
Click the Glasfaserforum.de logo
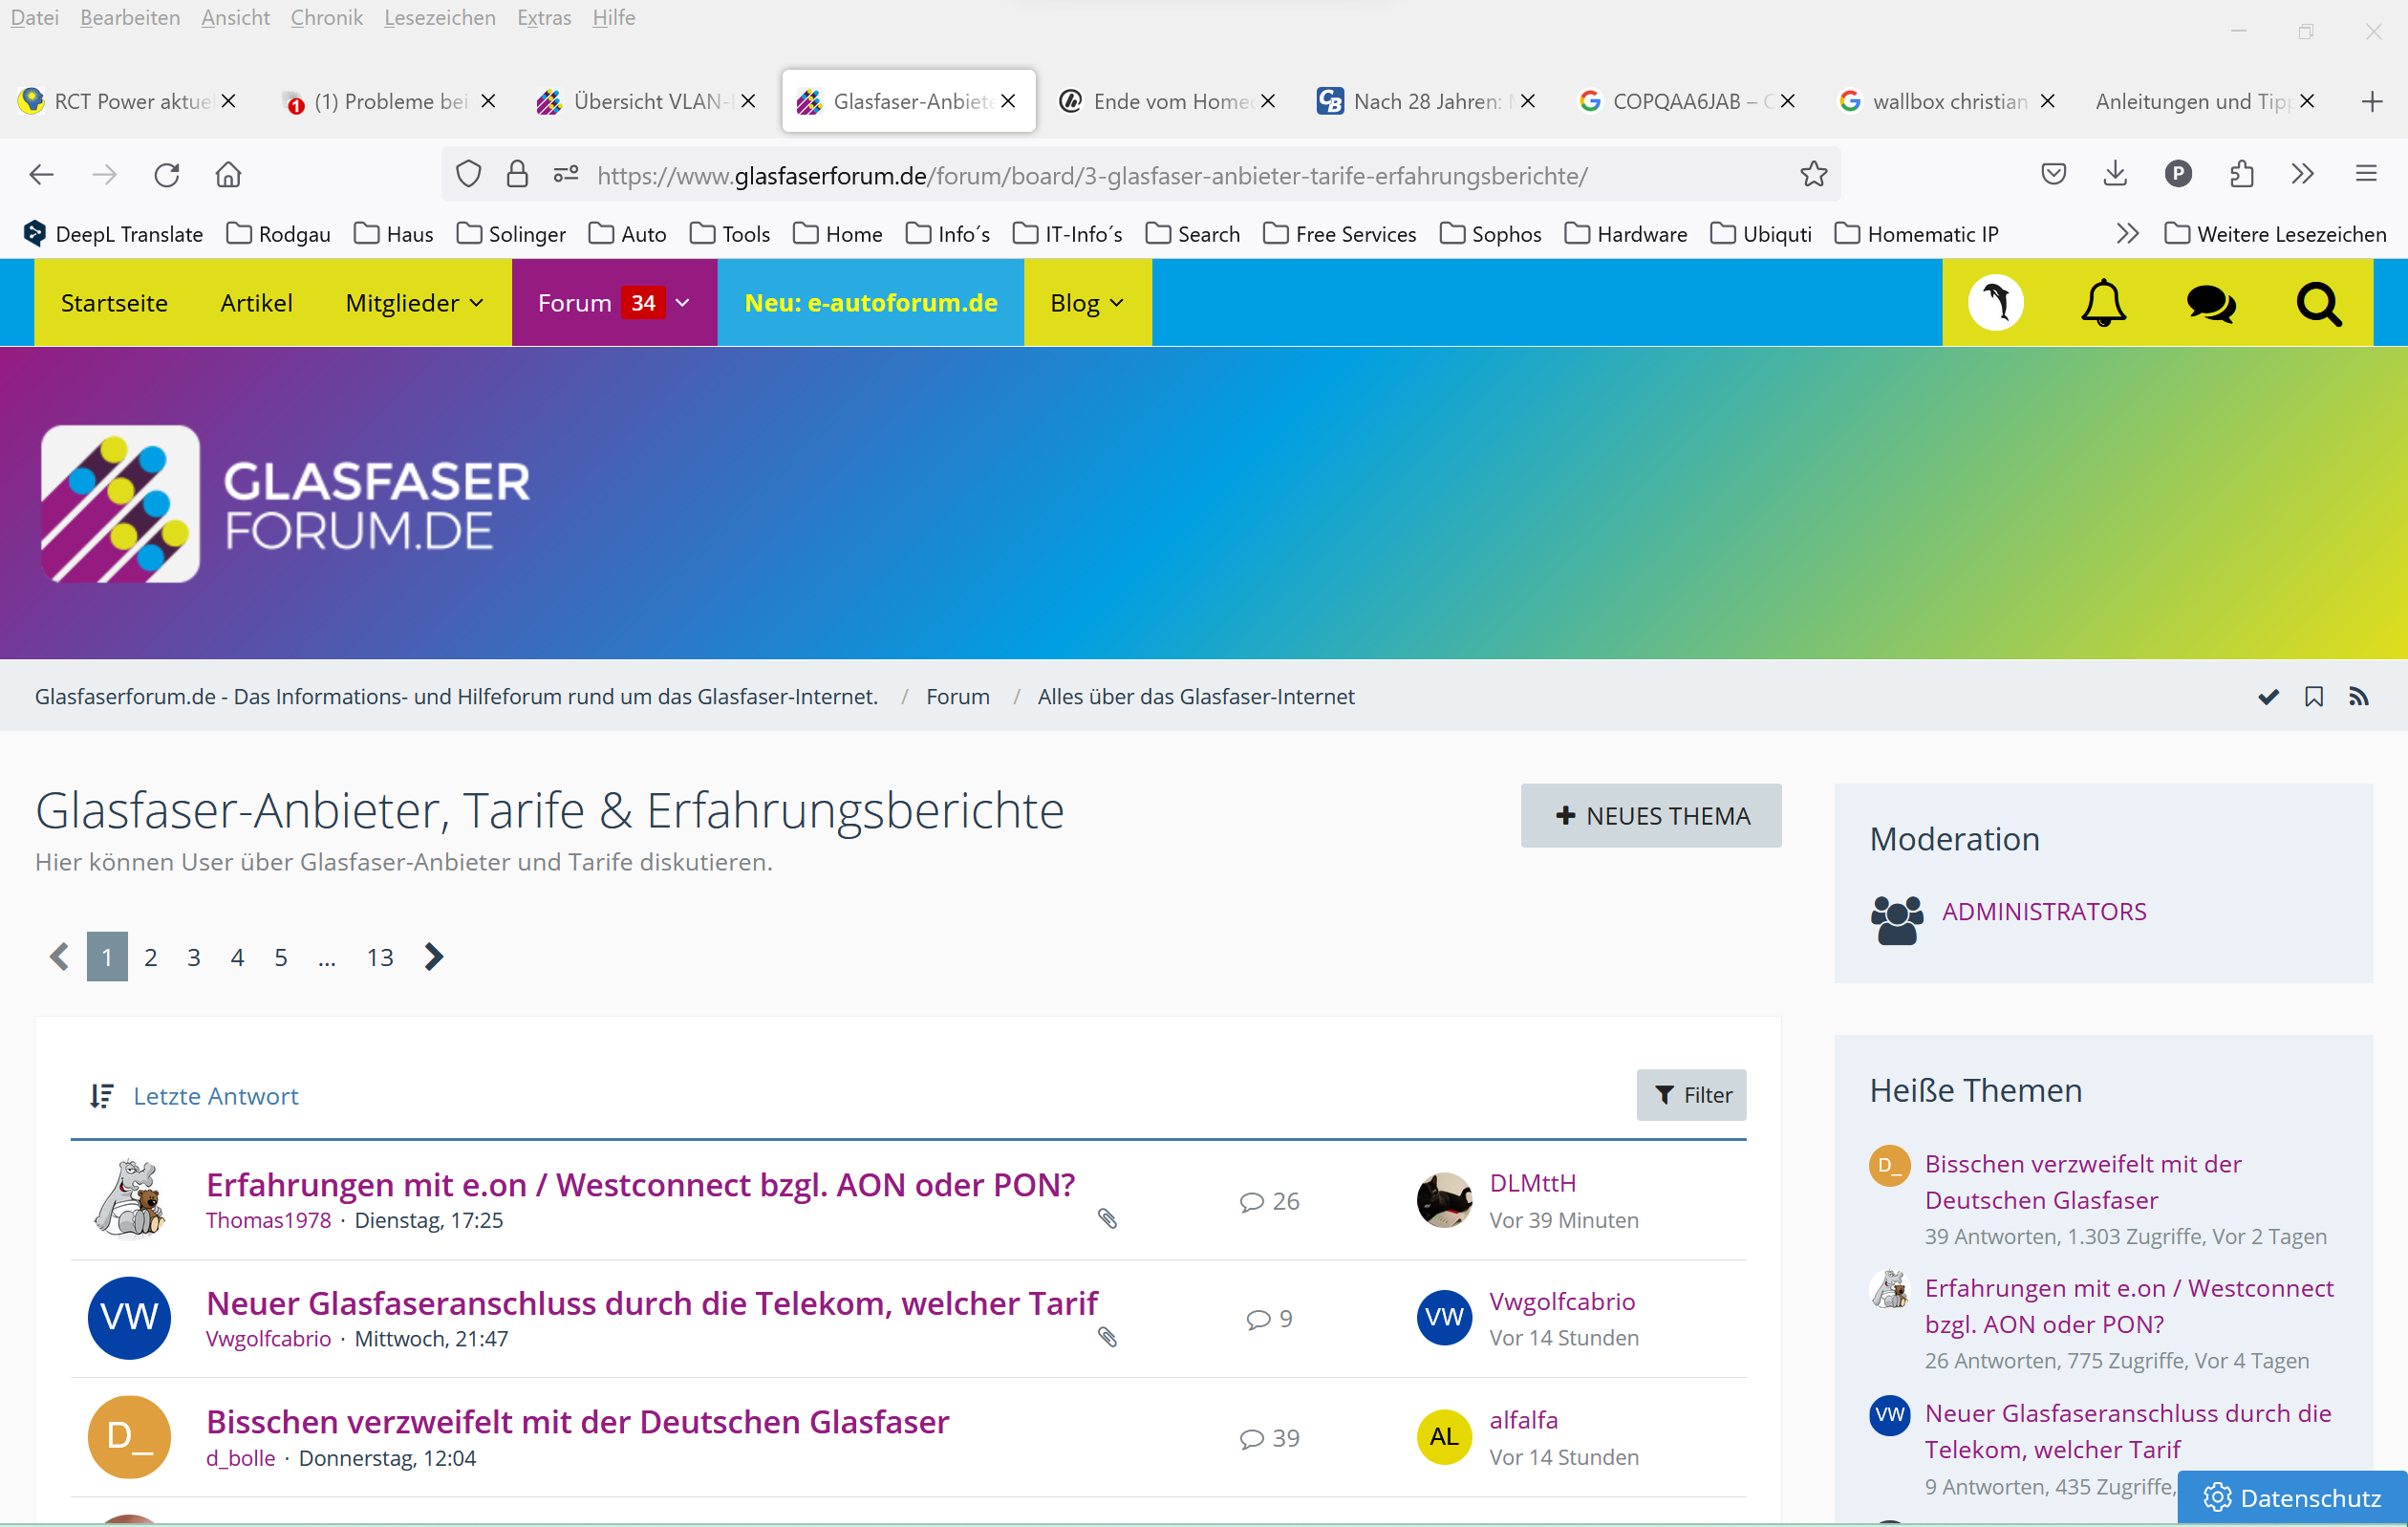pos(286,504)
